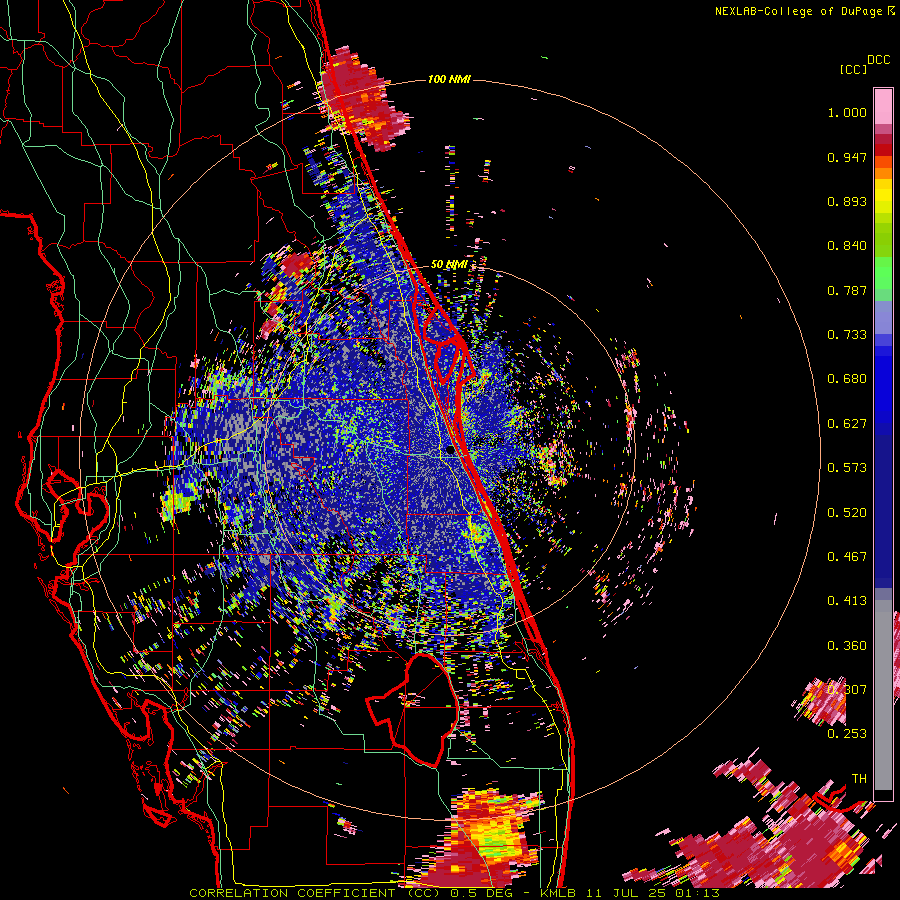Click the 100 NMI range ring label

point(449,79)
